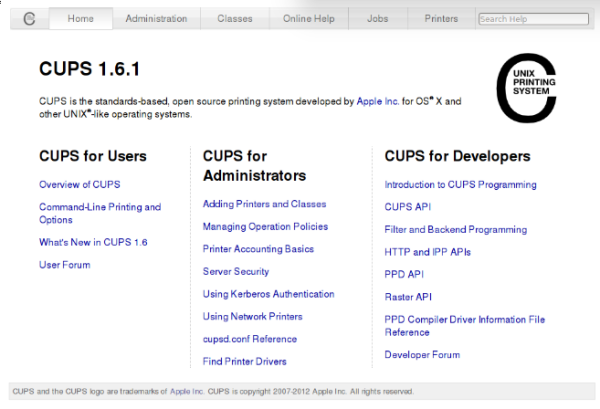Focus the Search Help input field

533,18
